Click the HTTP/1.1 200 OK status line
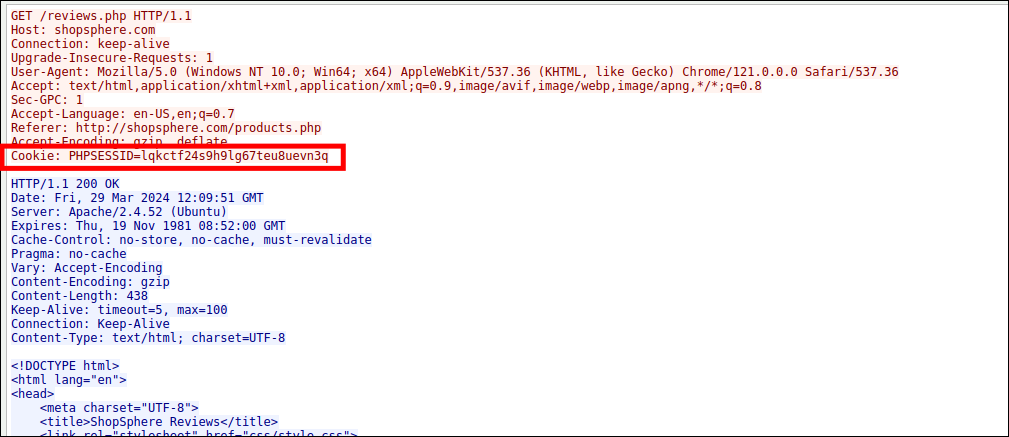Viewport: 1009px width, 437px height. [65, 184]
